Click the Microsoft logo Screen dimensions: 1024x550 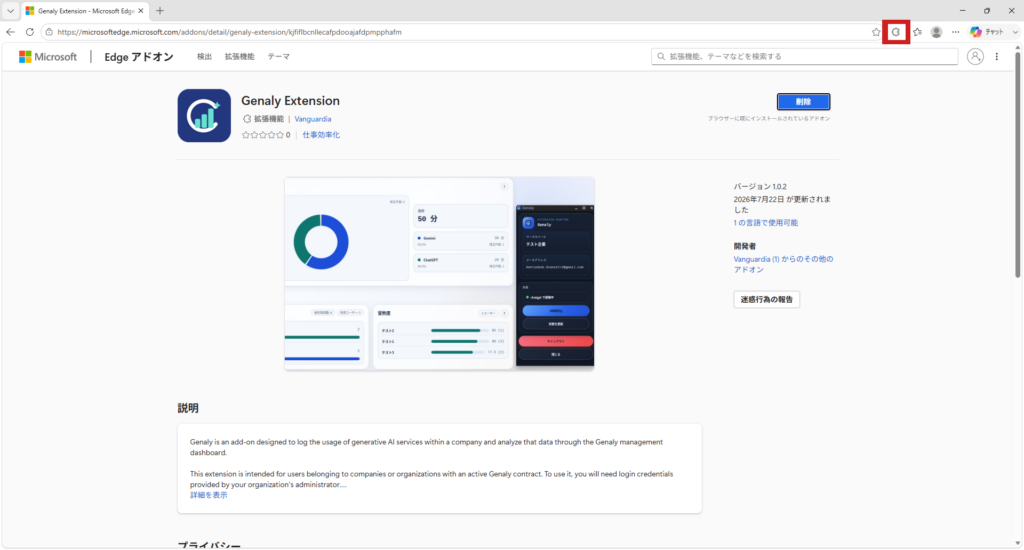click(x=48, y=57)
